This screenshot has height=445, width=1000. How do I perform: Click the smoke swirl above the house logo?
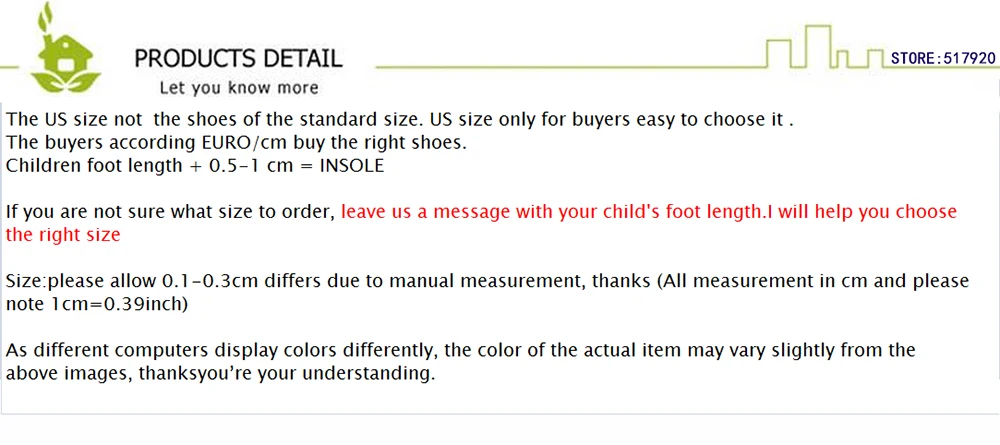click(x=45, y=16)
